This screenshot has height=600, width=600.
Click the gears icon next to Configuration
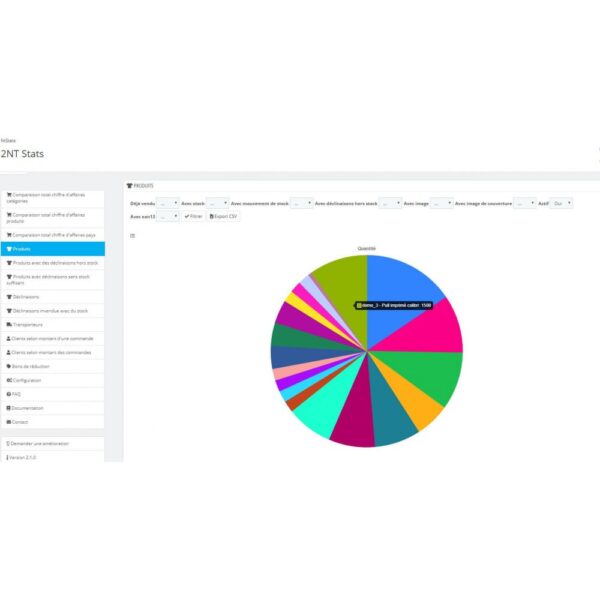tap(8, 380)
